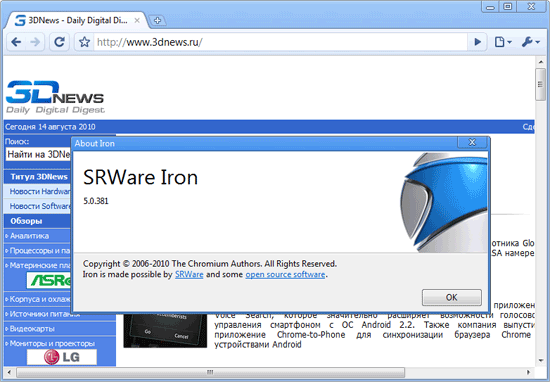Image resolution: width=550 pixels, height=382 pixels.
Task: Click the horizontal scrollbar right arrow
Action: click(528, 372)
